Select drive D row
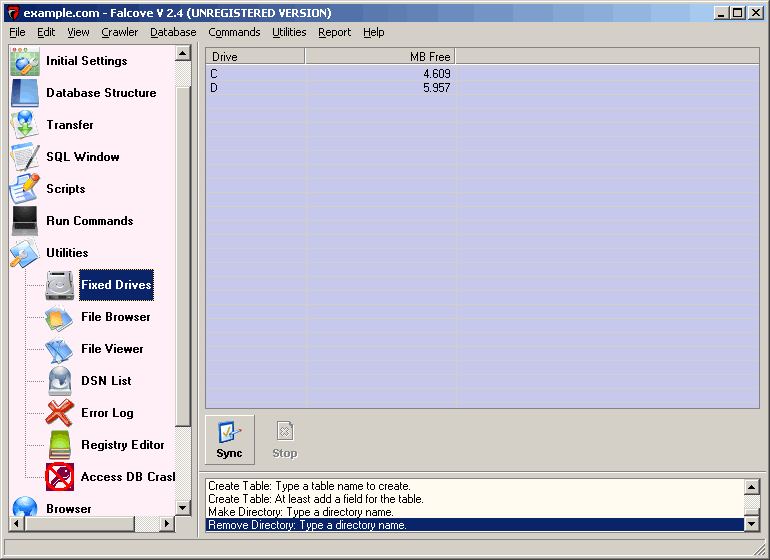770x560 pixels. [482, 88]
